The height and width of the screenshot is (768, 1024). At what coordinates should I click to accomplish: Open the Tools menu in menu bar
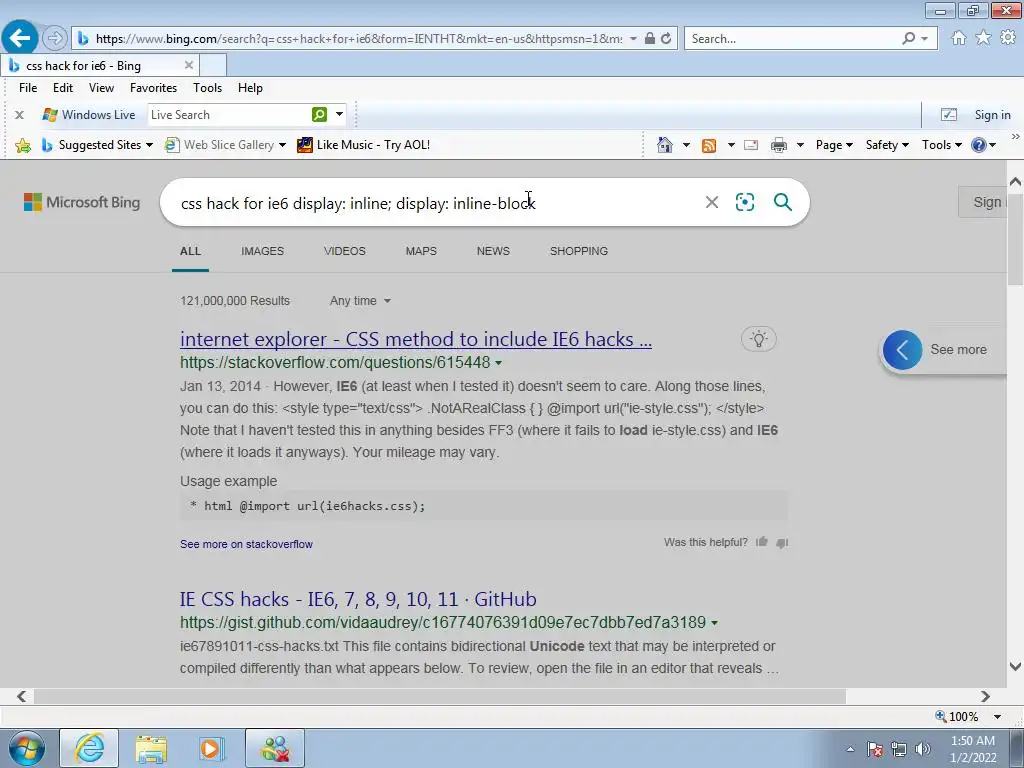pyautogui.click(x=208, y=88)
